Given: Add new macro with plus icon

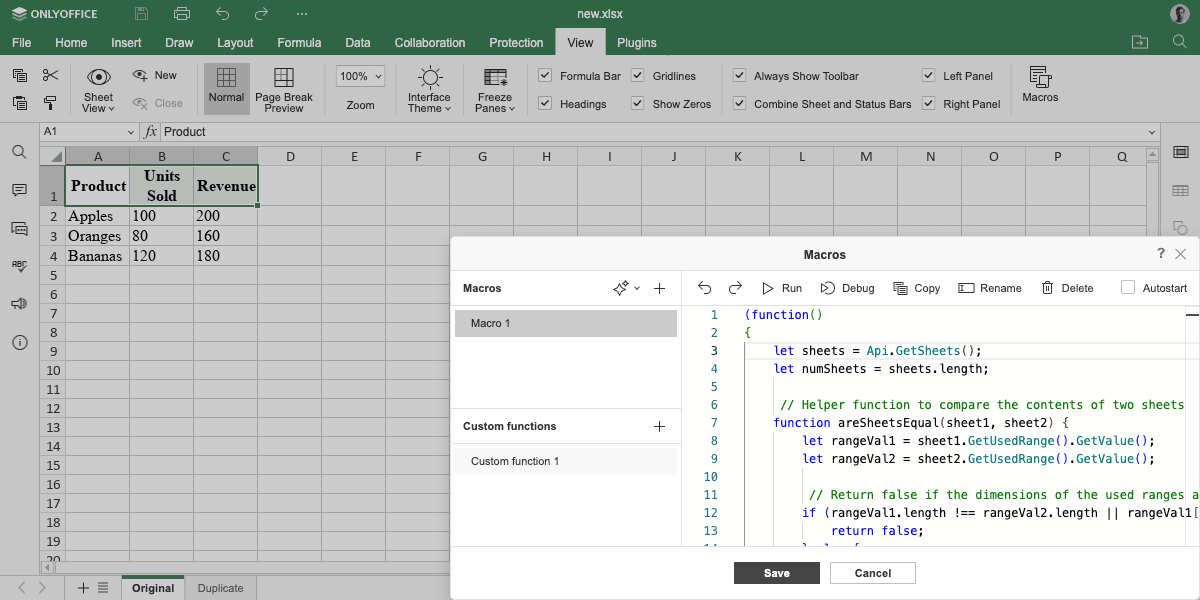Looking at the screenshot, I should (659, 288).
